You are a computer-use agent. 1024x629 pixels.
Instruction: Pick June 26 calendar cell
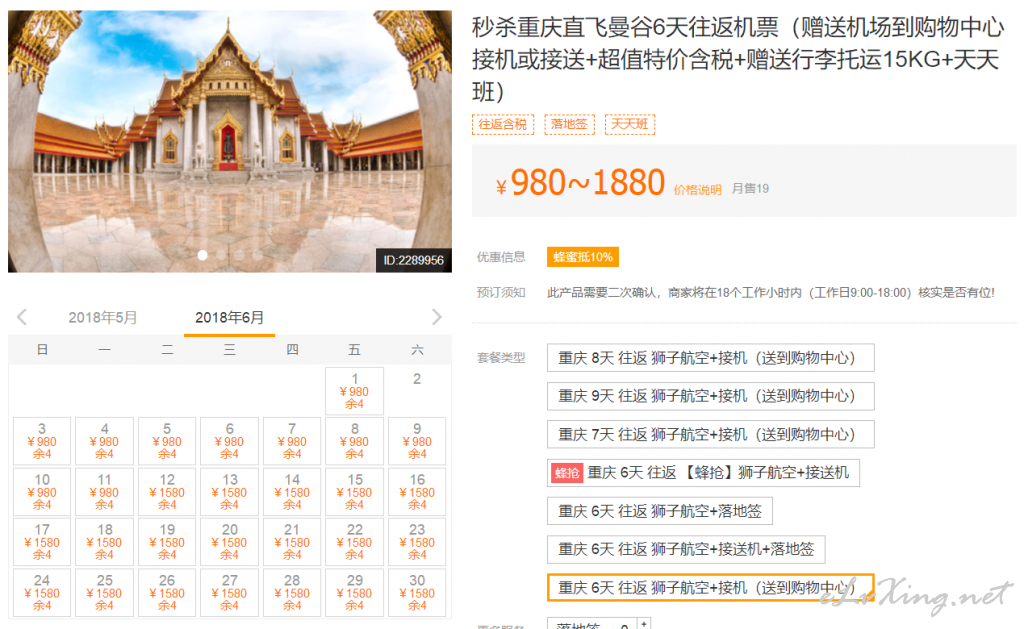167,592
